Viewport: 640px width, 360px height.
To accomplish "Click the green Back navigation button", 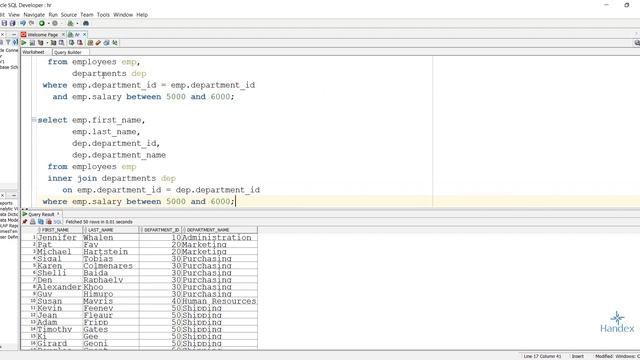I will click(42, 23).
